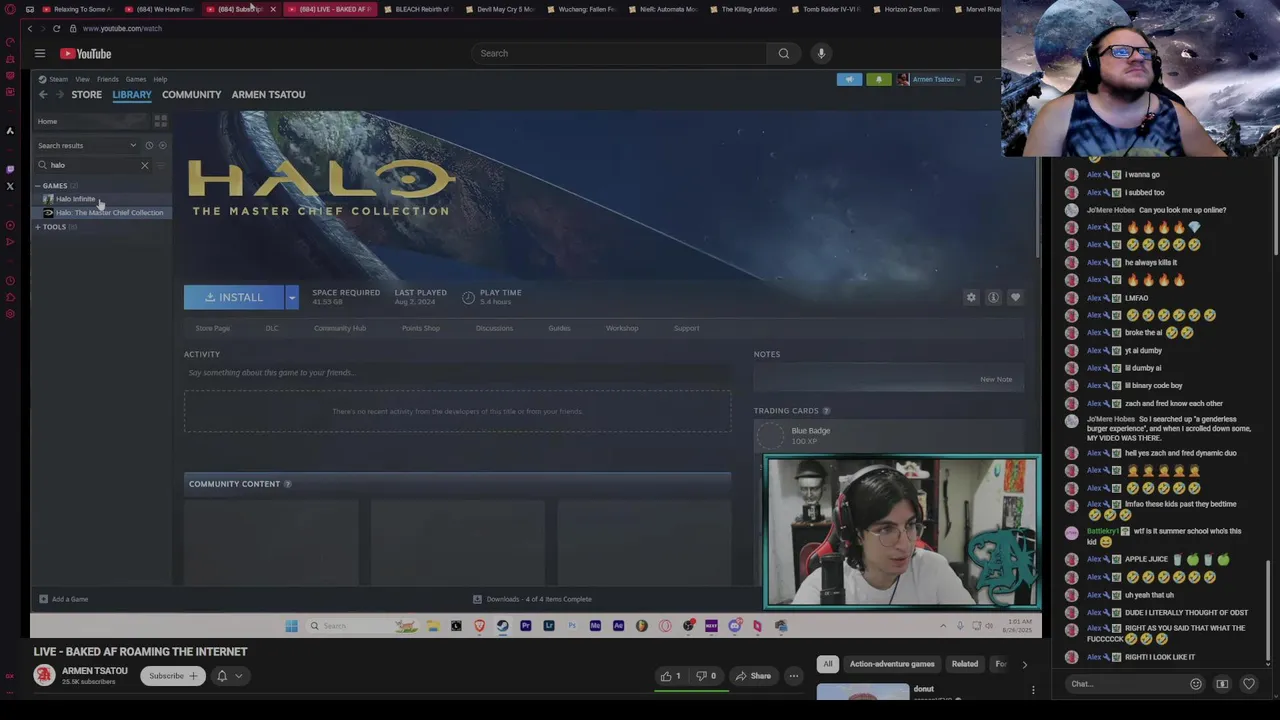Open the View menu in Steam
Viewport: 1280px width, 720px height.
pyautogui.click(x=83, y=79)
